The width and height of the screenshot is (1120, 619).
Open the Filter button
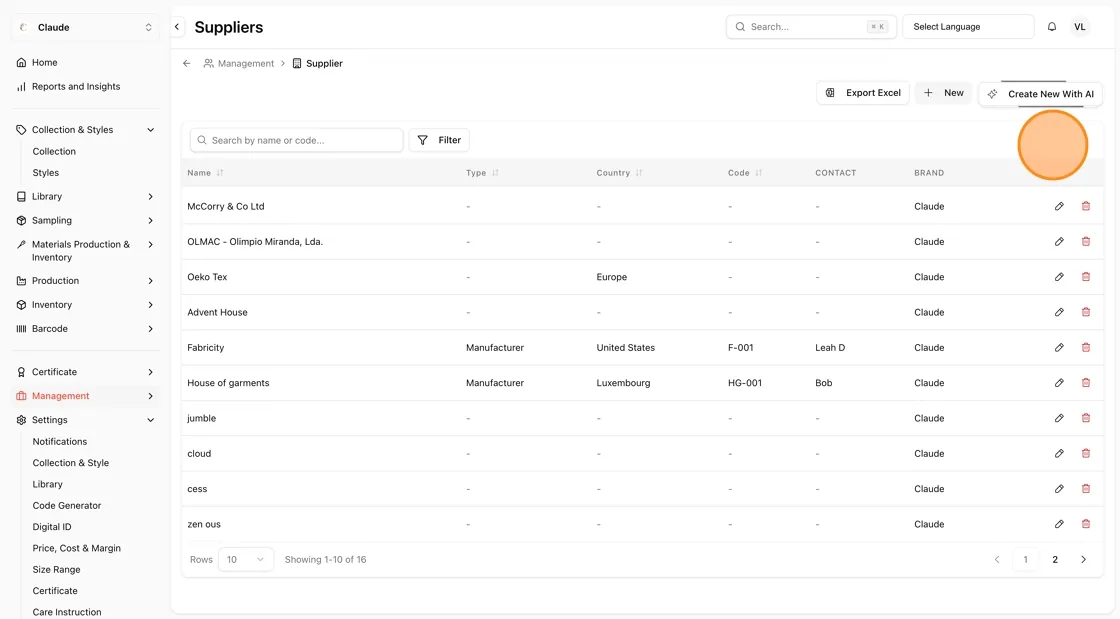pyautogui.click(x=439, y=140)
